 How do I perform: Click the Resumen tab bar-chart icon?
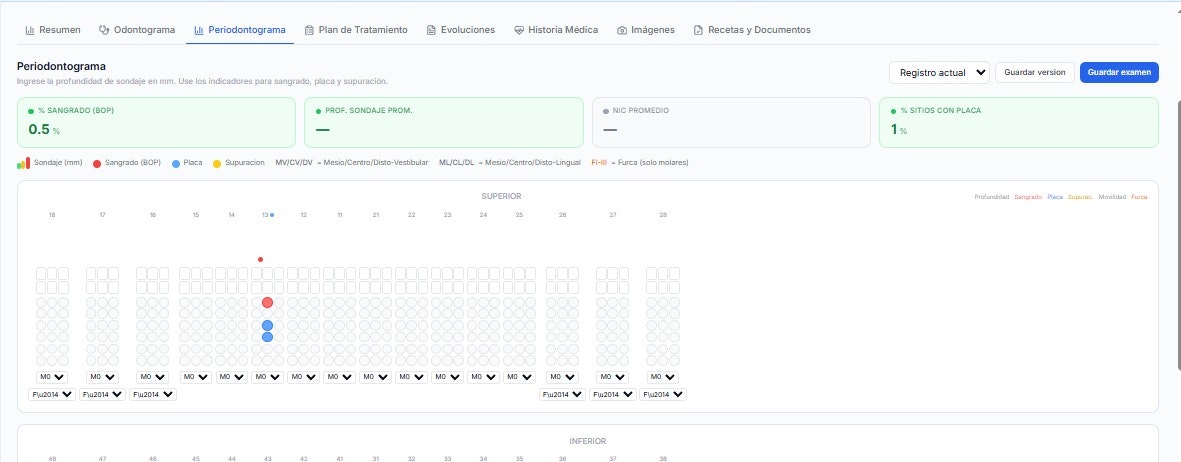click(x=30, y=30)
